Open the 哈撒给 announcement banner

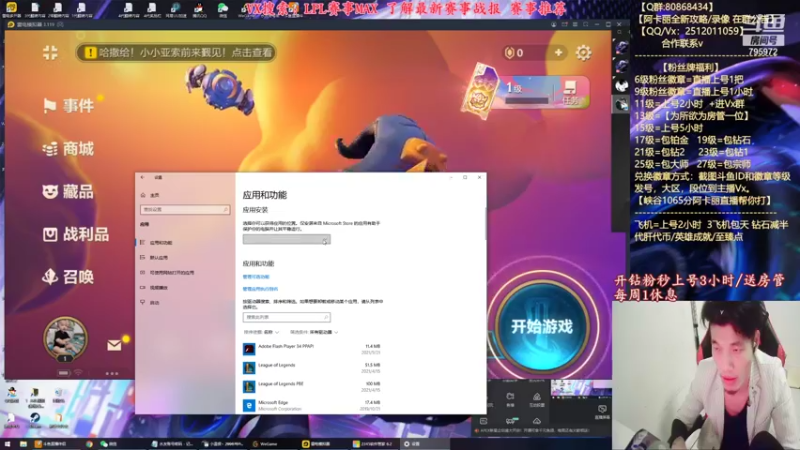(x=177, y=53)
